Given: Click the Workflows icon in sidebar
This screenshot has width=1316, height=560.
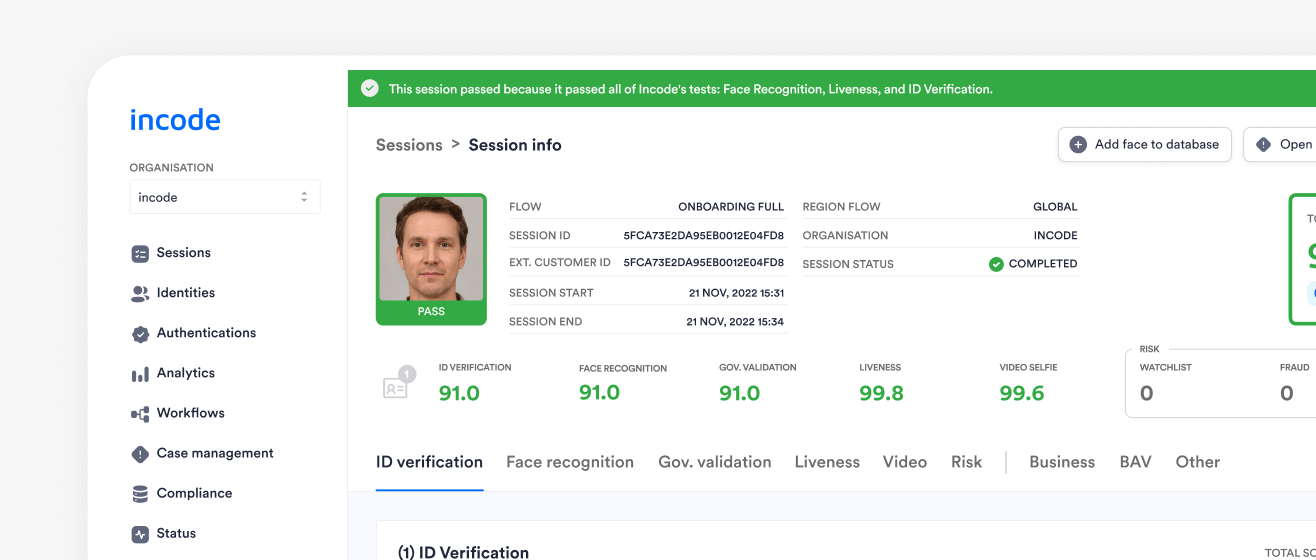Looking at the screenshot, I should click(x=140, y=414).
